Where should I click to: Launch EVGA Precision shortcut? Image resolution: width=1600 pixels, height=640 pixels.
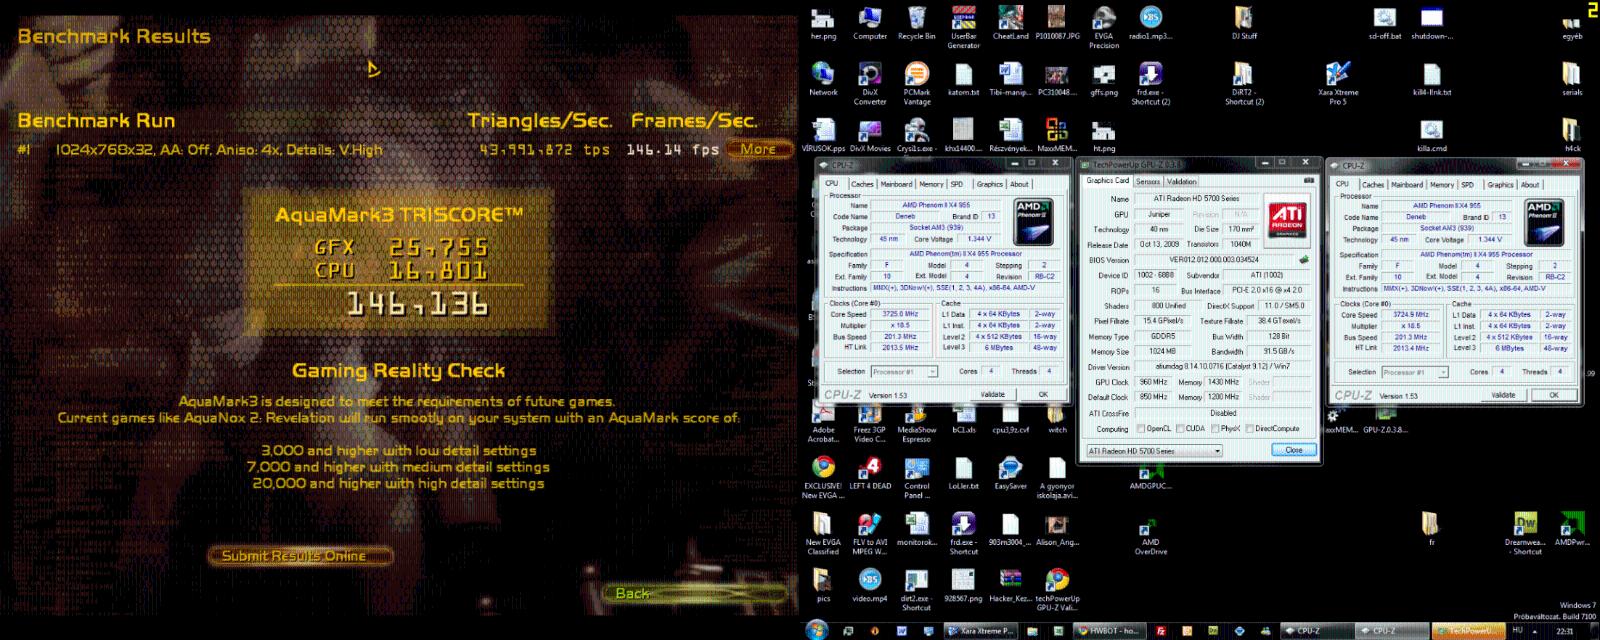click(x=1104, y=27)
